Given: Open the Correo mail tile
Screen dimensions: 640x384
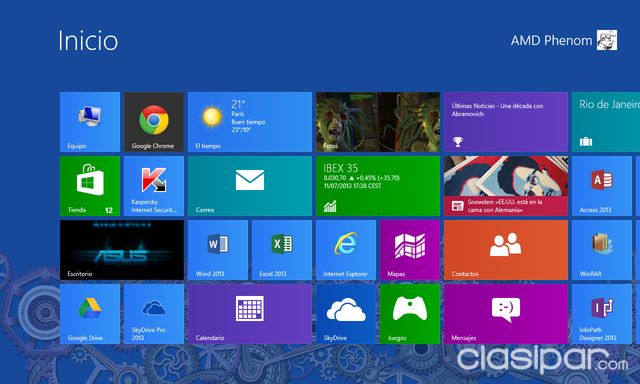Looking at the screenshot, I should pos(250,186).
